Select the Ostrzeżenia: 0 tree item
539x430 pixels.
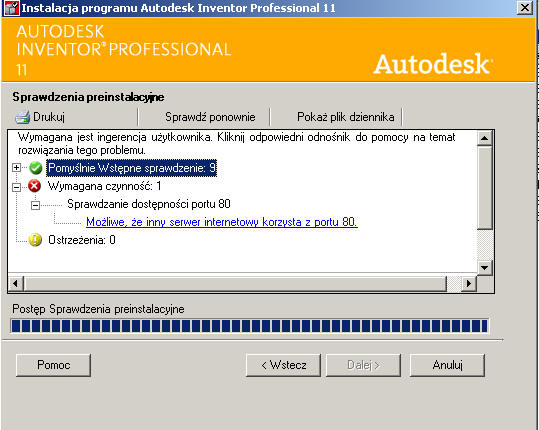pos(82,240)
